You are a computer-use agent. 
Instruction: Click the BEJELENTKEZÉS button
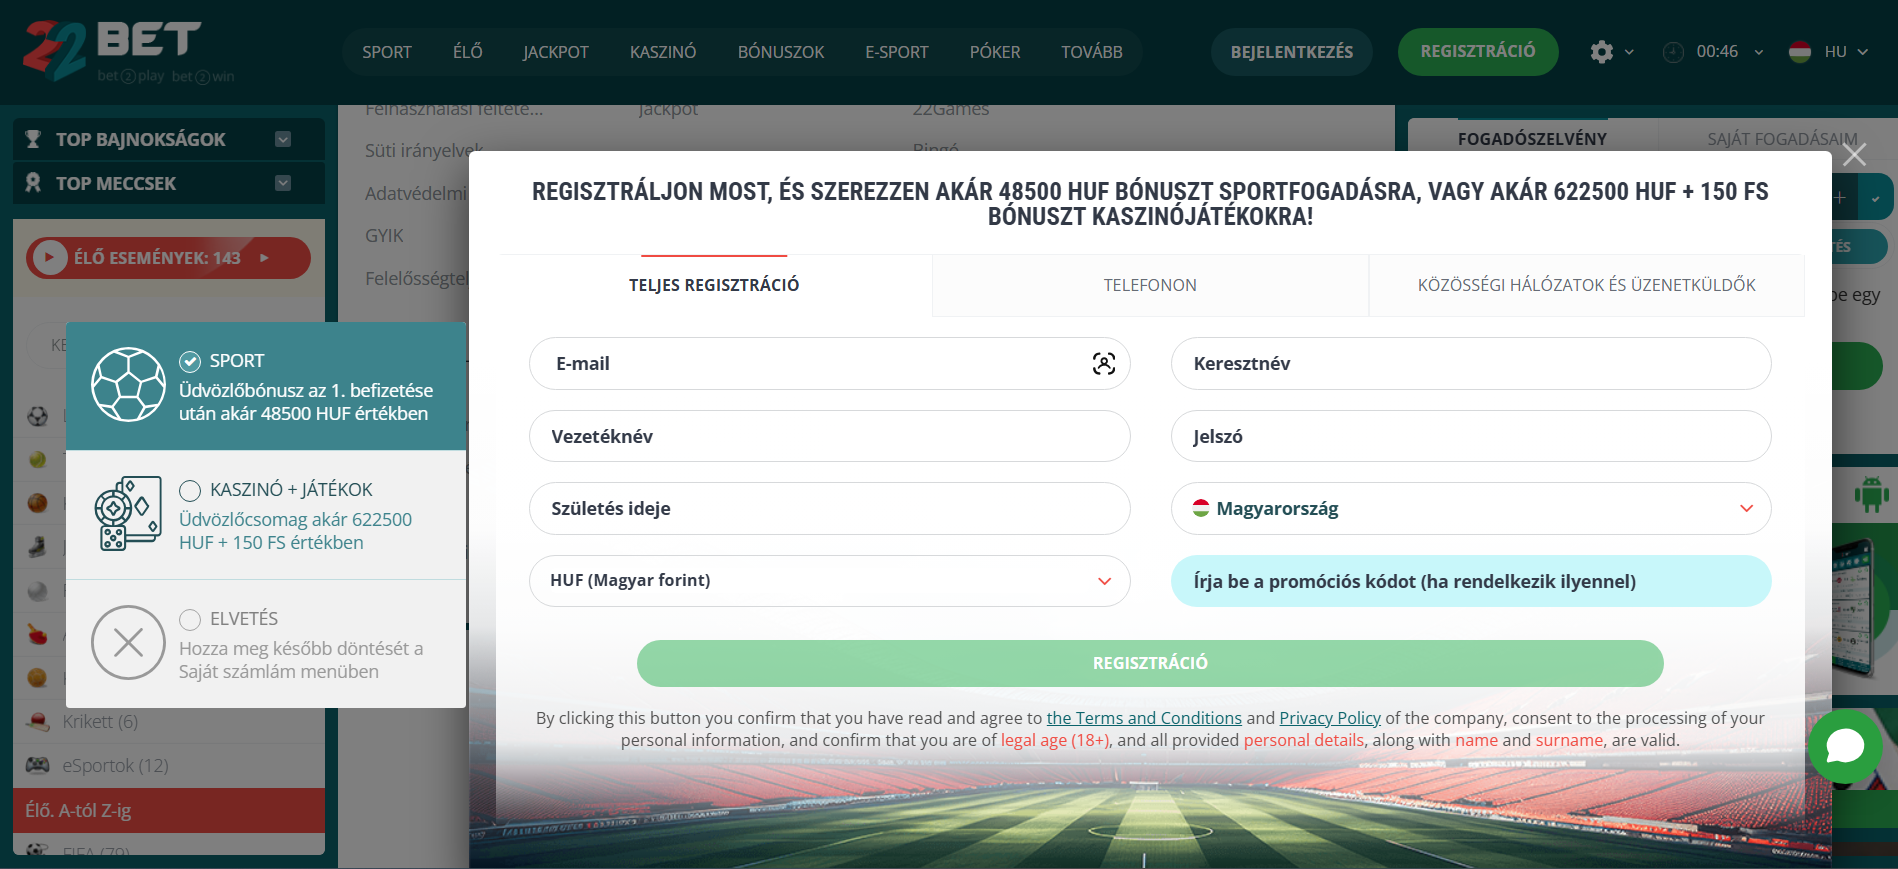[x=1292, y=52]
